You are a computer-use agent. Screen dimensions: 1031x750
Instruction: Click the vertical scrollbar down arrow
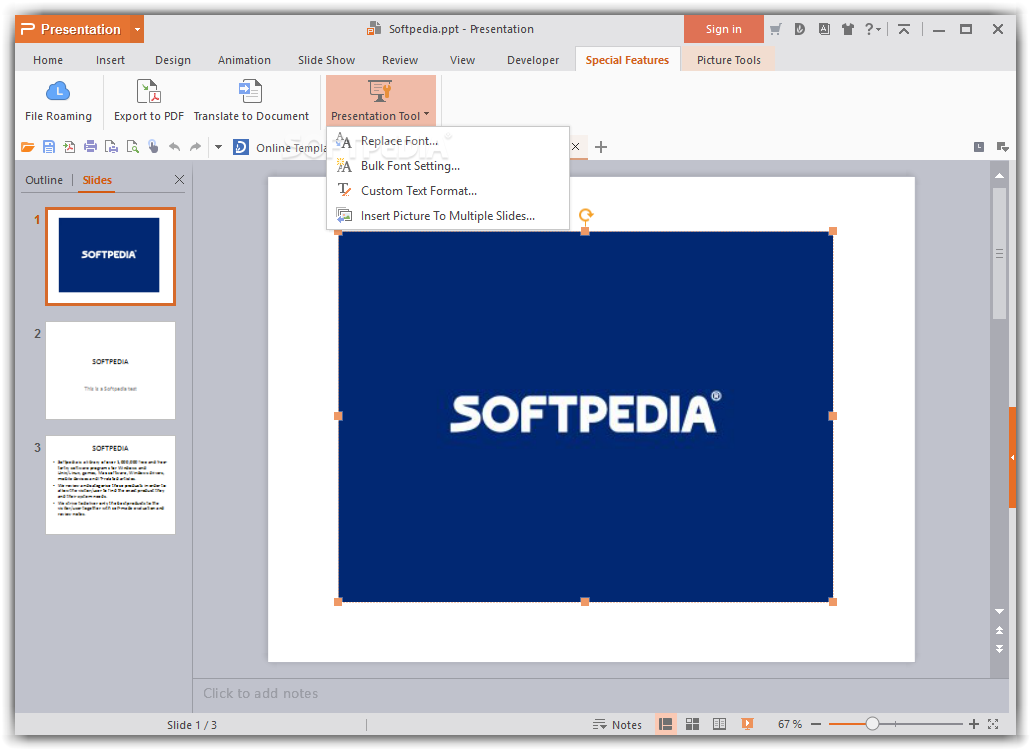999,611
